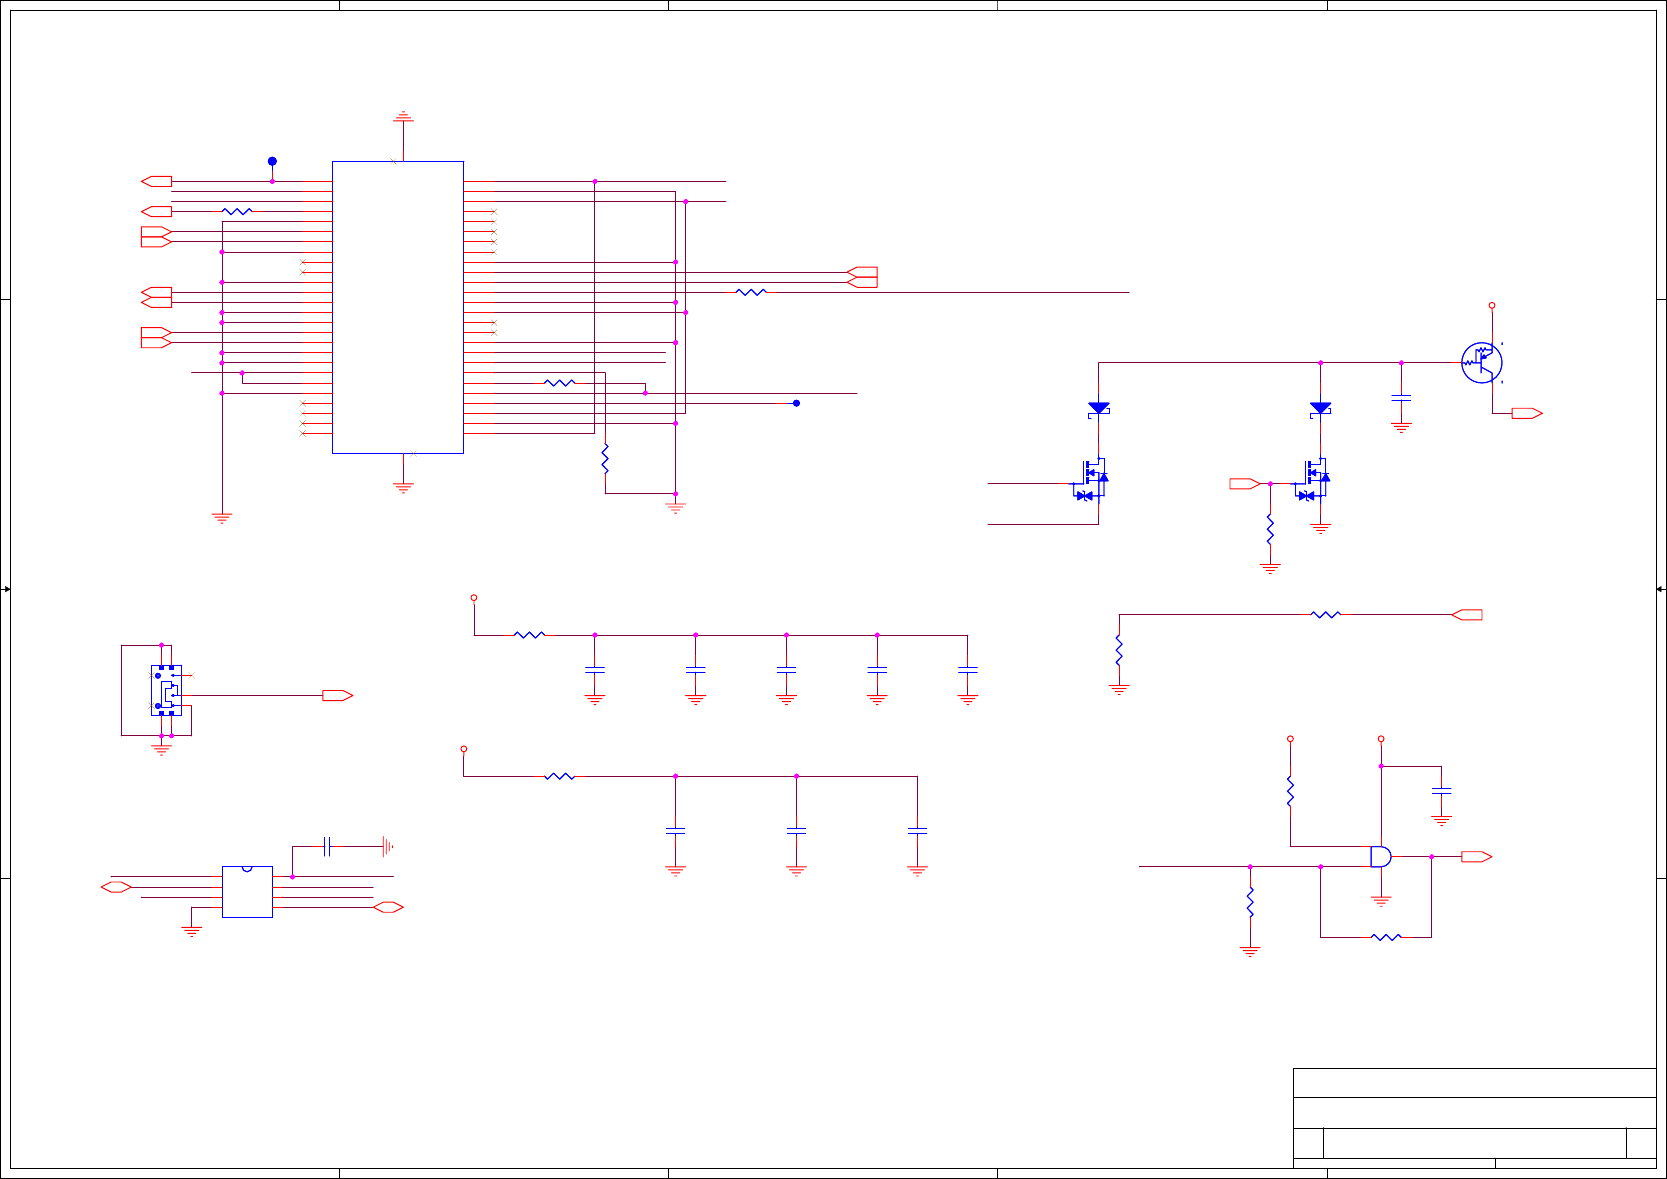
Task: Select the NPN transistor symbol
Action: tap(1482, 362)
